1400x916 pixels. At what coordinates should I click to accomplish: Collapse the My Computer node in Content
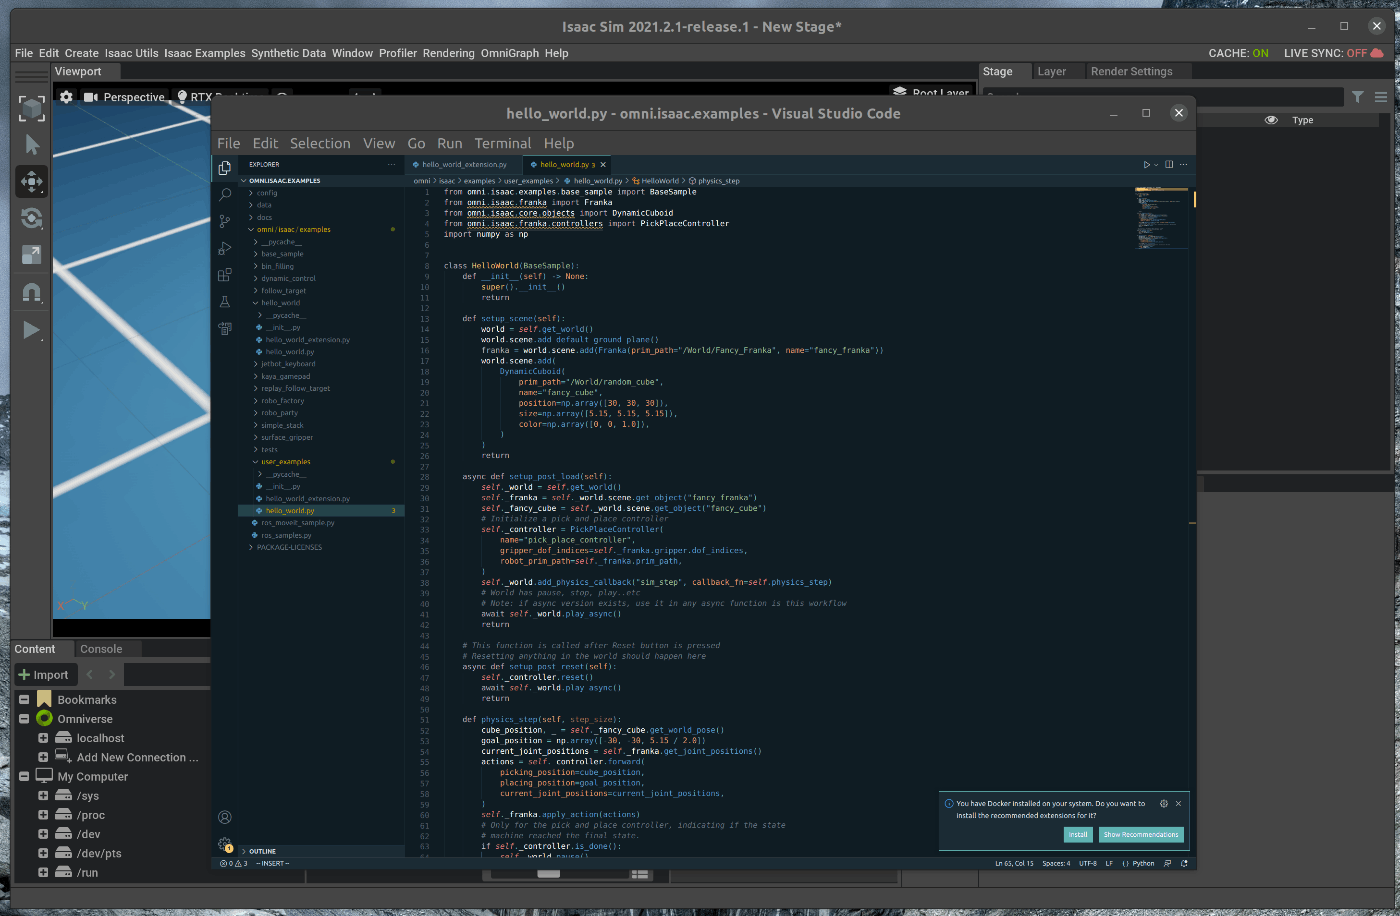coord(24,776)
